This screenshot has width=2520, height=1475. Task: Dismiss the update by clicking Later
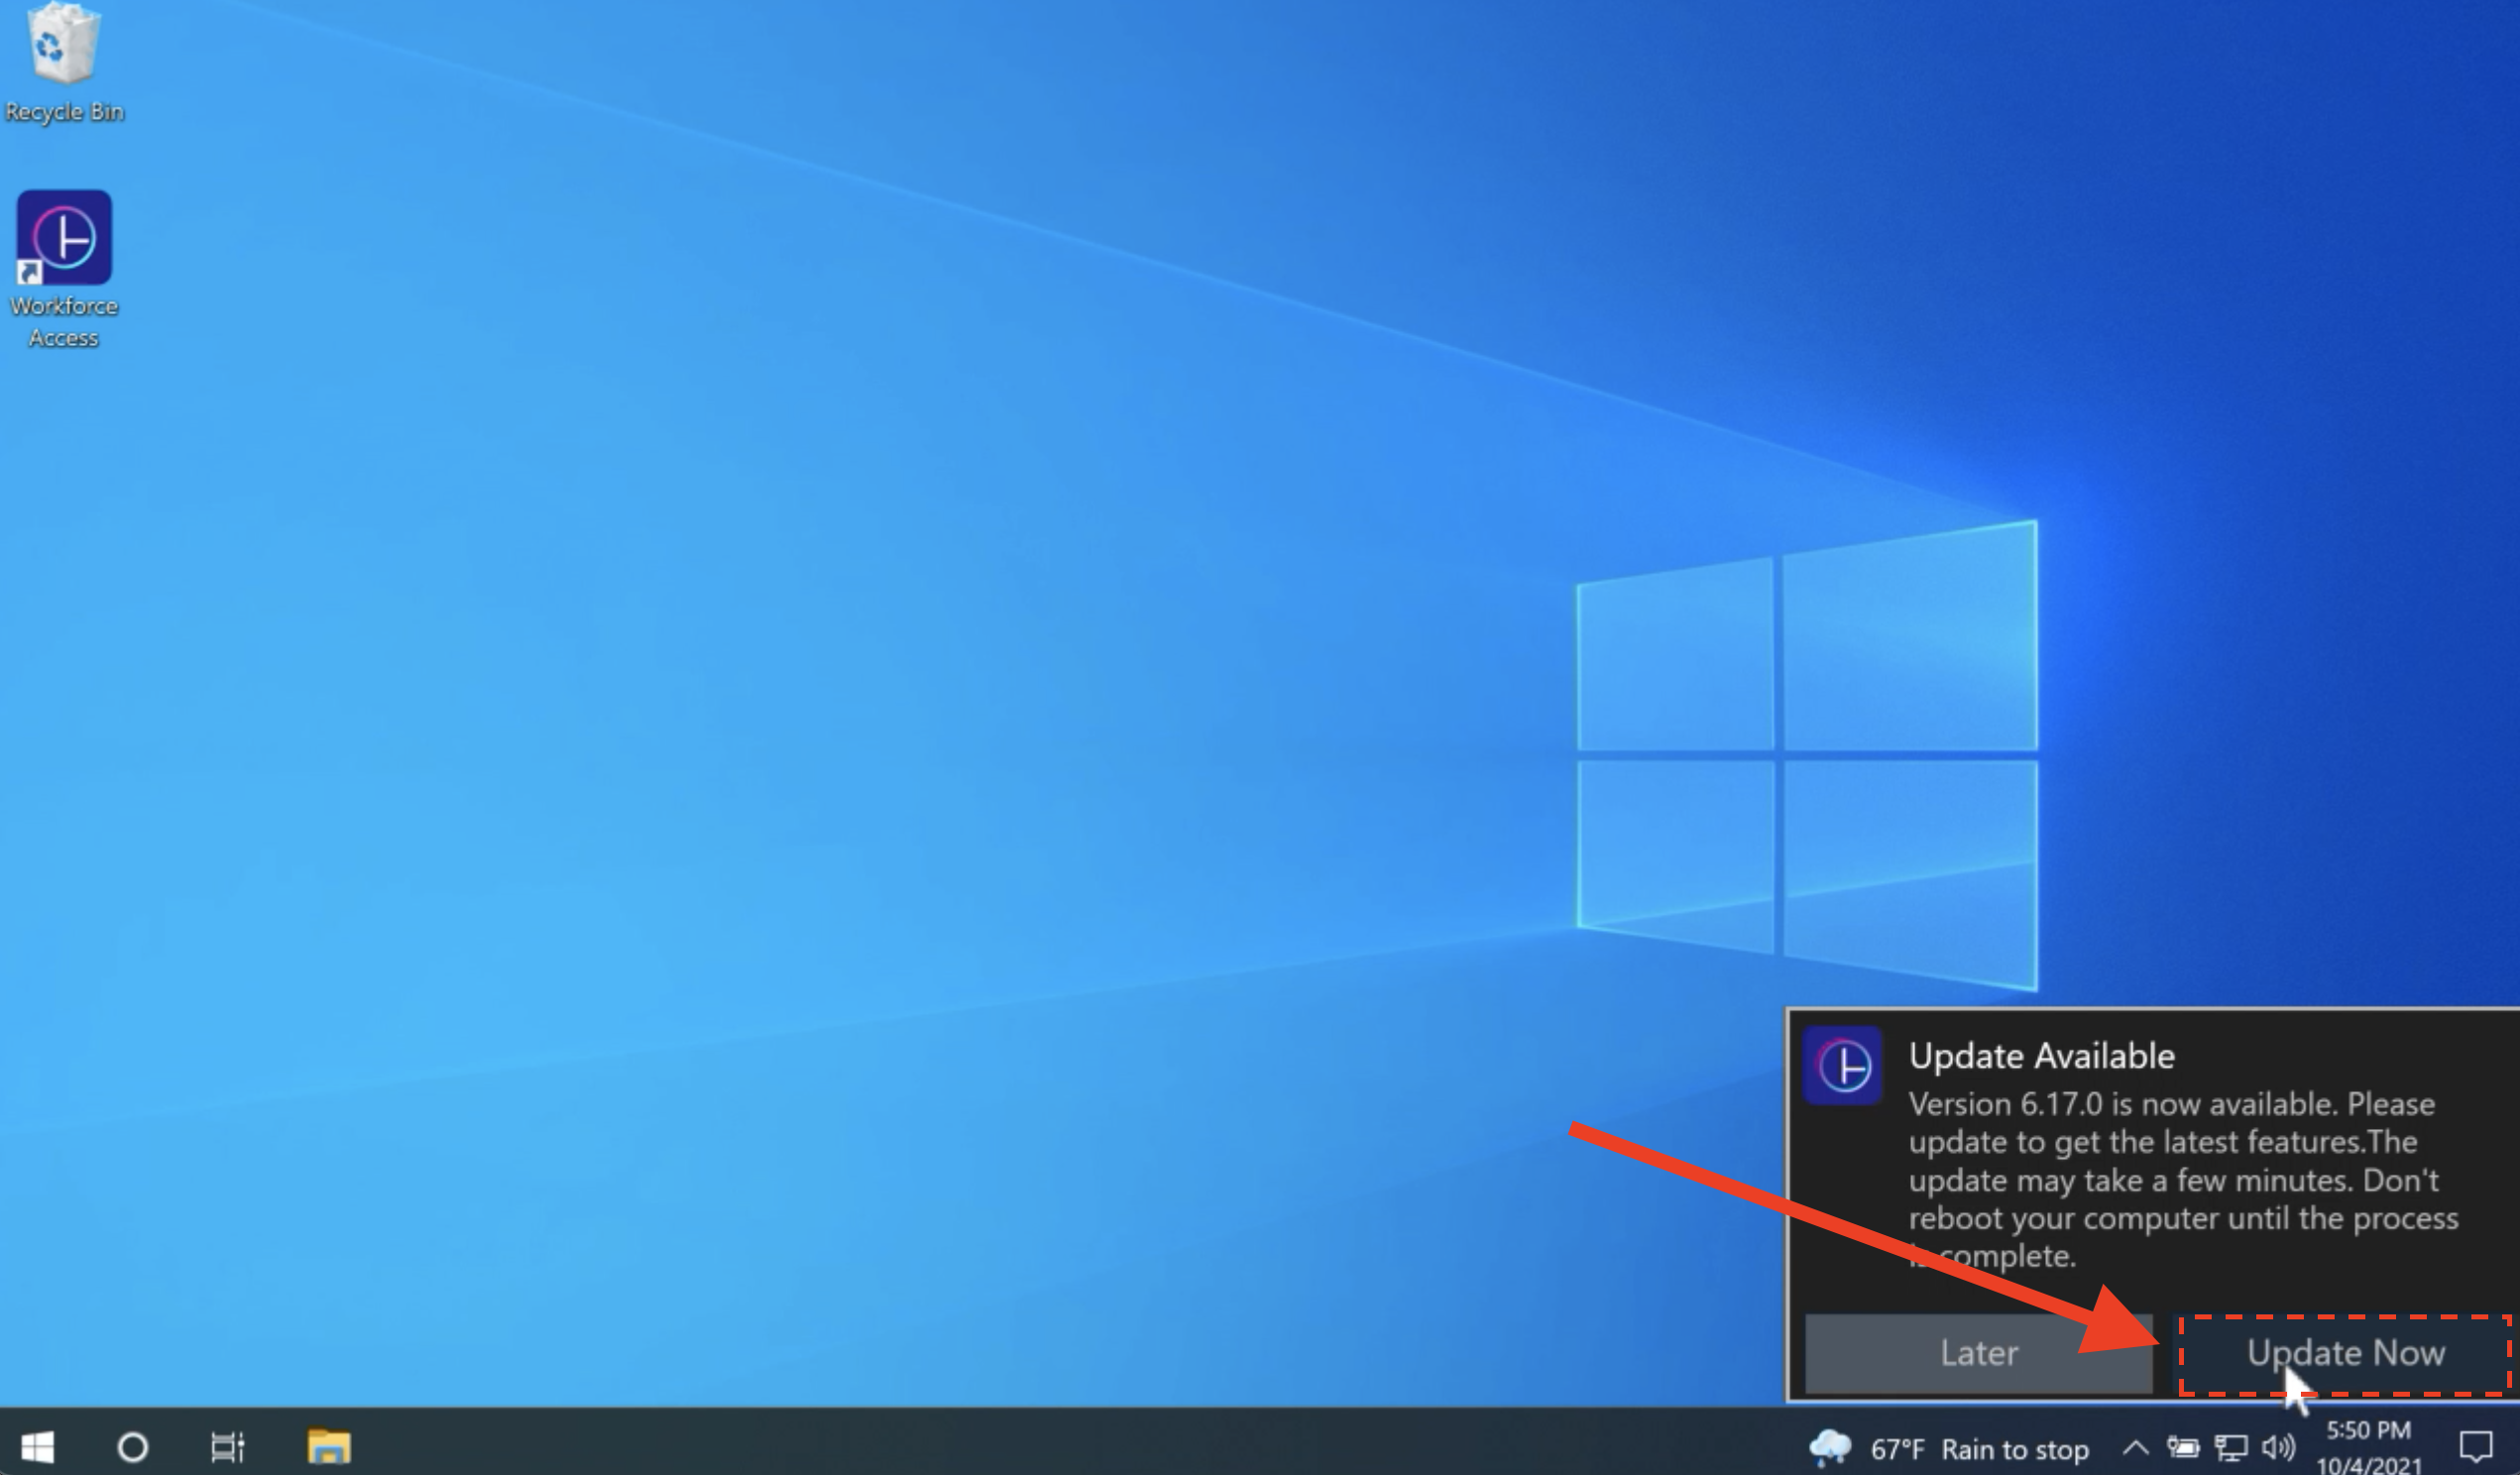tap(1978, 1354)
